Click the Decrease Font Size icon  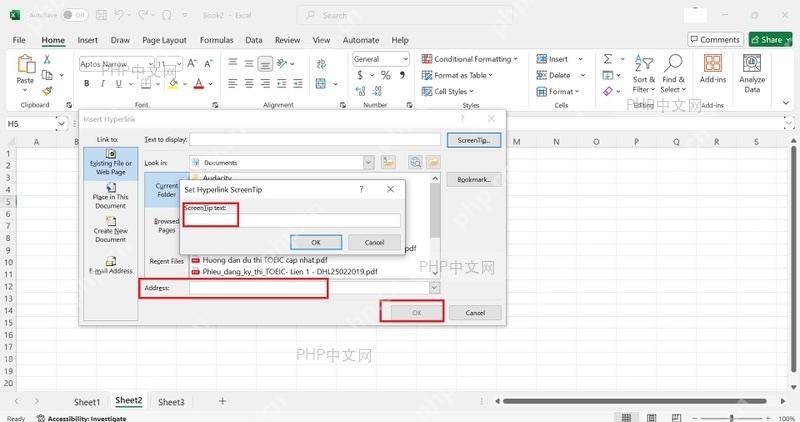[x=208, y=63]
